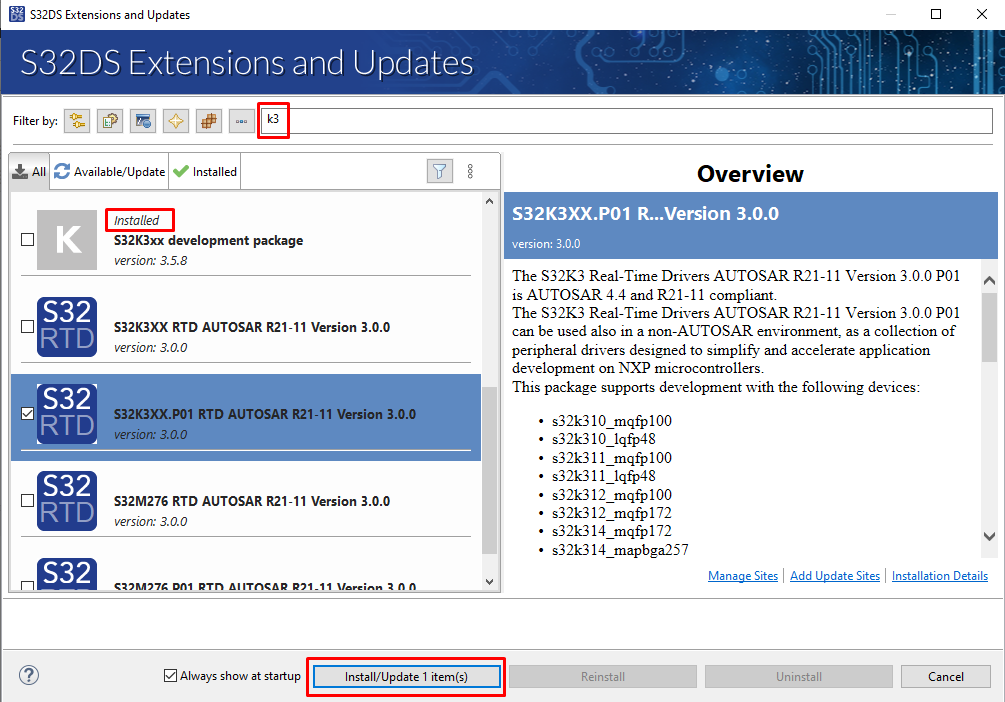Image resolution: width=1005 pixels, height=702 pixels.
Task: Click the blue window filter icon
Action: (143, 121)
